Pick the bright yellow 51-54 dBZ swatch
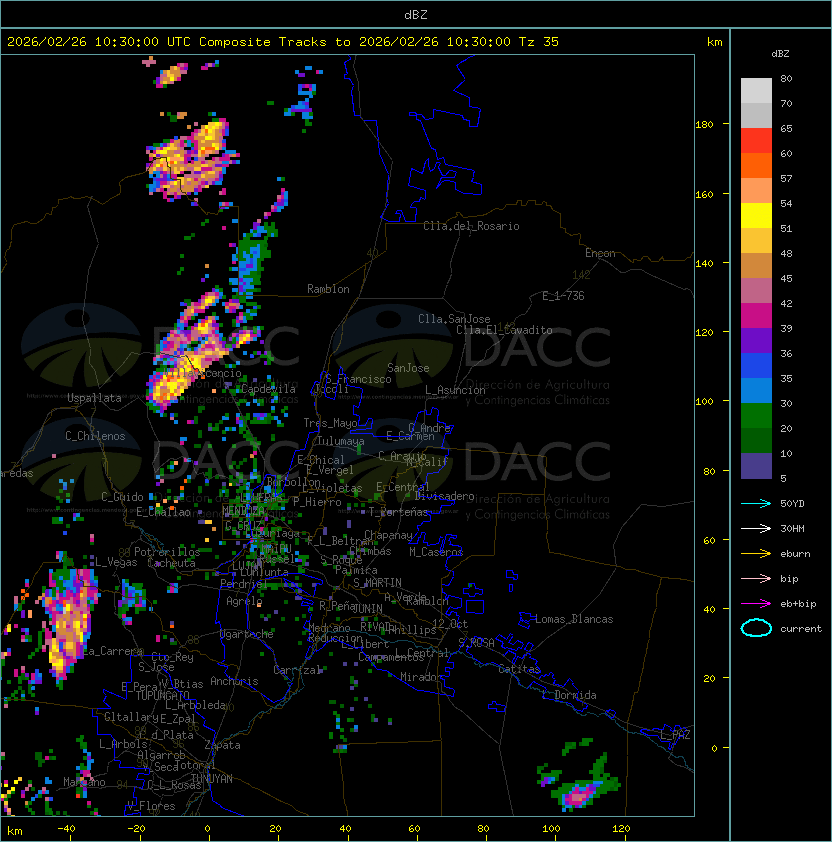This screenshot has width=832, height=842. tap(756, 215)
